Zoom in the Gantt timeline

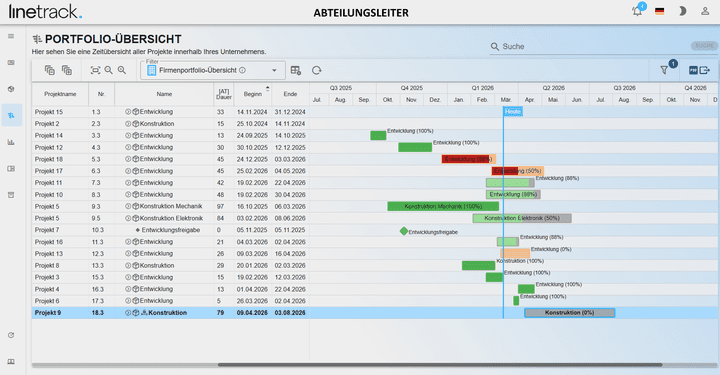coord(122,70)
